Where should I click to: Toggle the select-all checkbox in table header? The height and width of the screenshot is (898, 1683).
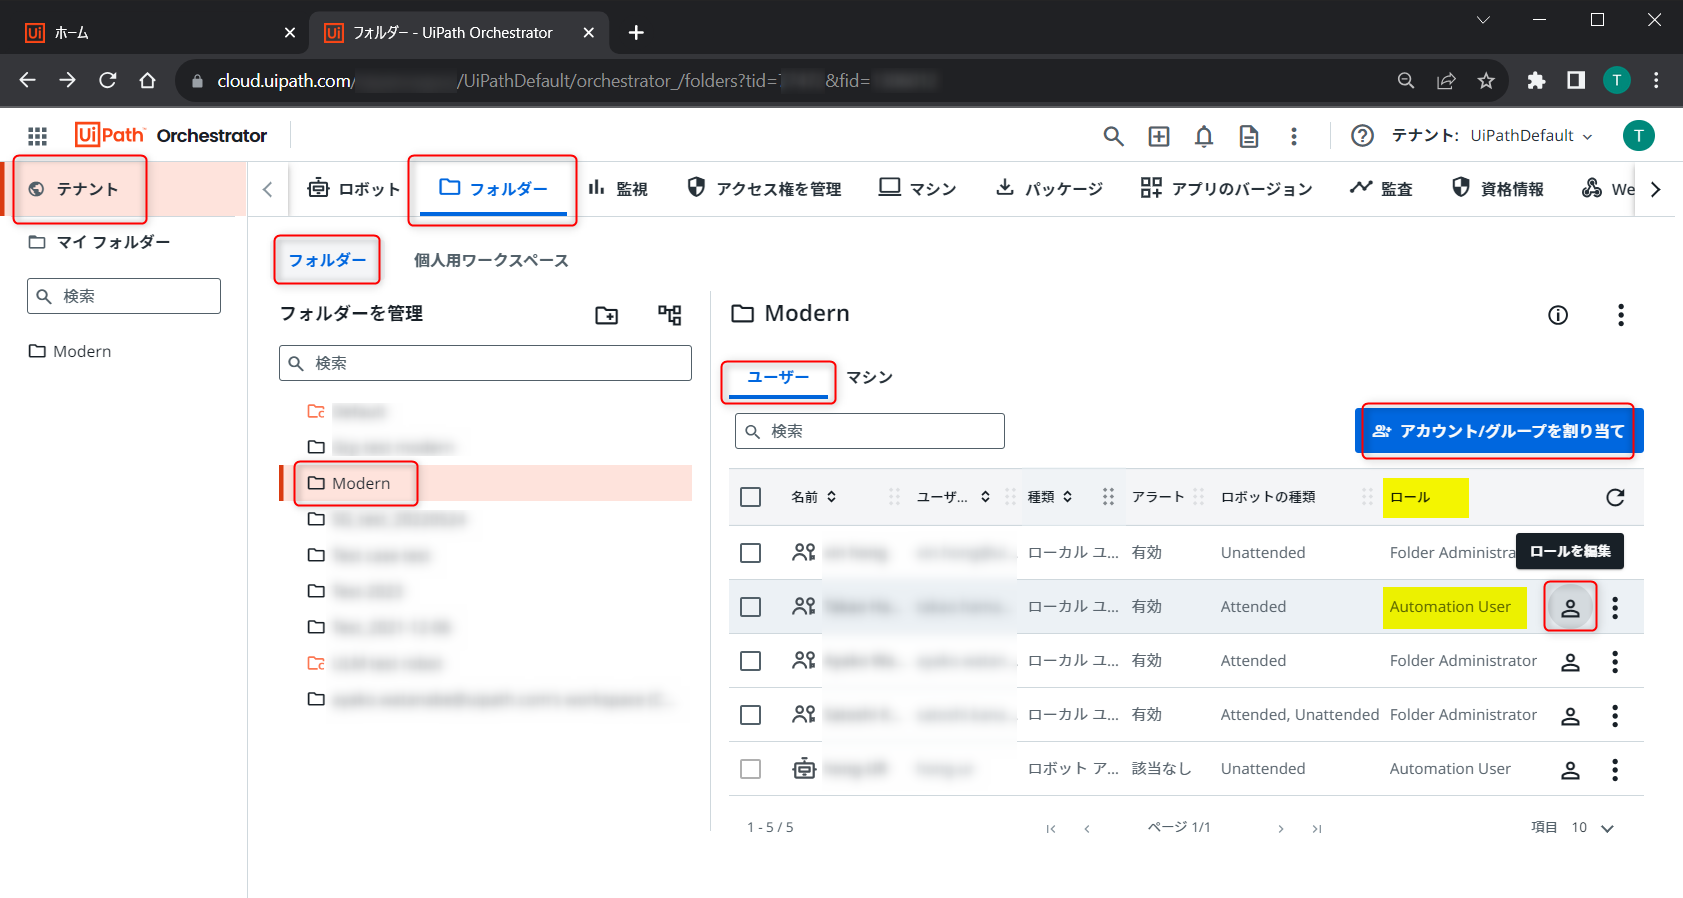[x=751, y=497]
